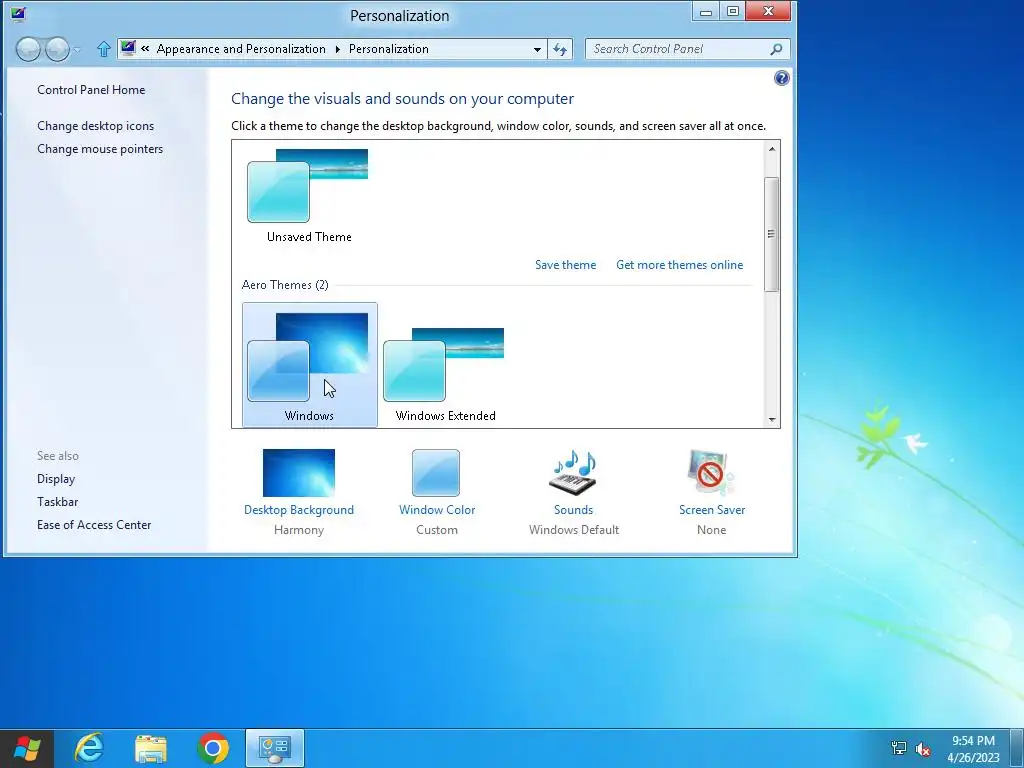The width and height of the screenshot is (1024, 768).
Task: Click the Control Panel taskbar button
Action: [x=275, y=748]
